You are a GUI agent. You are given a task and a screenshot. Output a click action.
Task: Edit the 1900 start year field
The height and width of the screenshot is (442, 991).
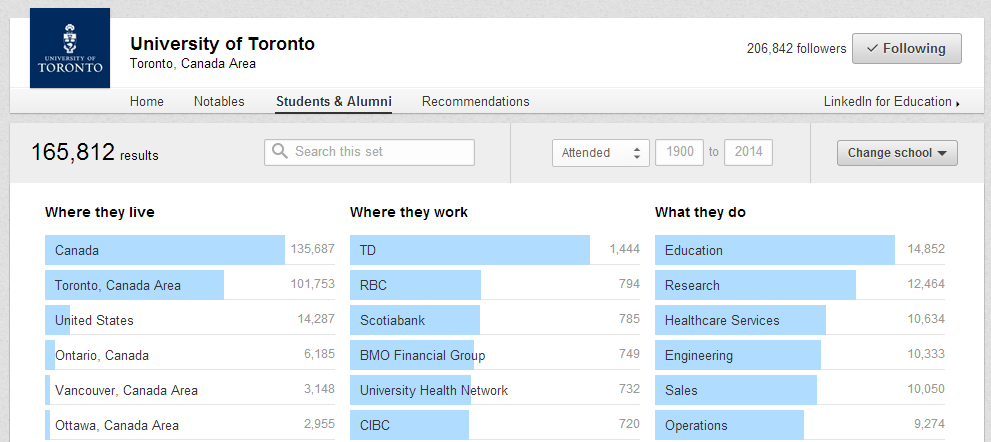pos(679,153)
